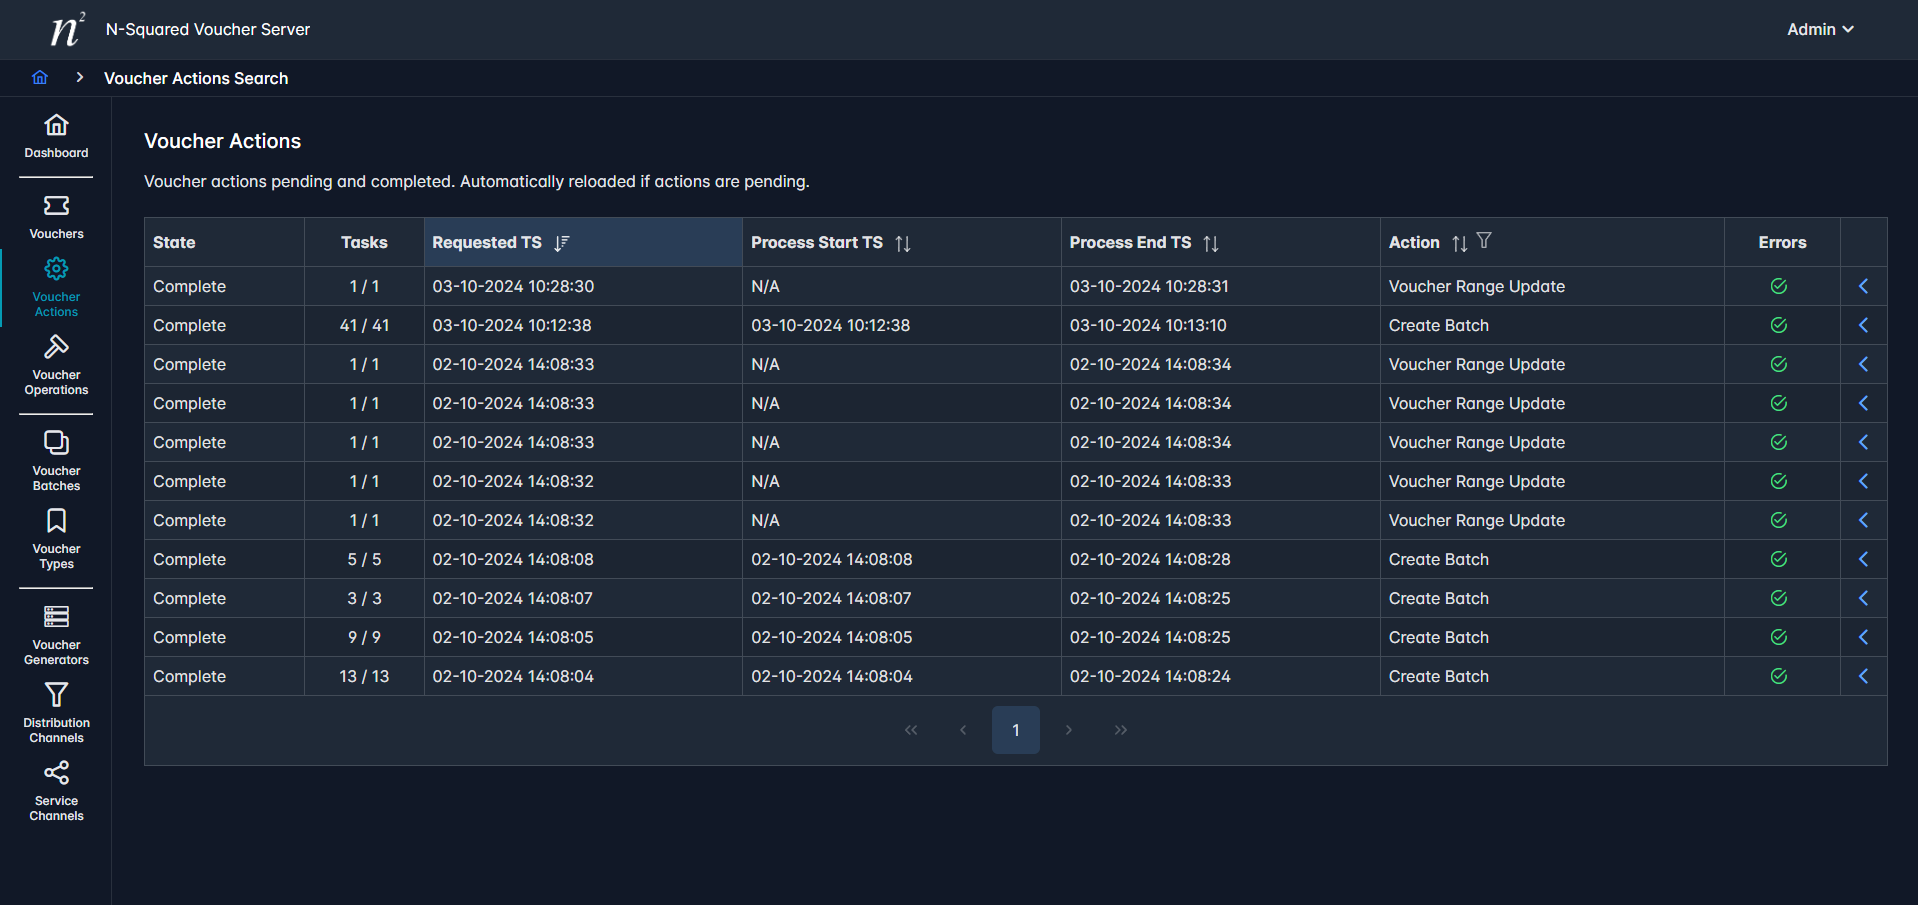Go to Service Channels
Viewport: 1918px width, 905px height.
(56, 791)
